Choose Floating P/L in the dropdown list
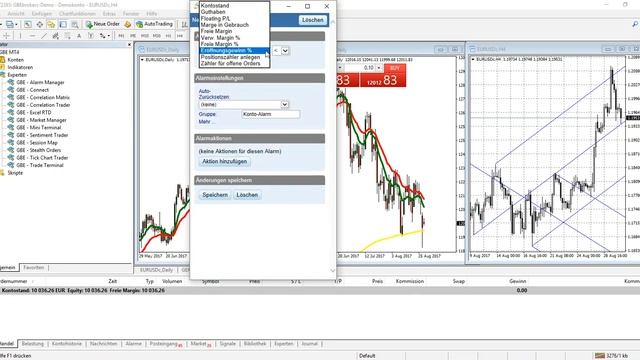The height and width of the screenshot is (360, 640). click(235, 18)
